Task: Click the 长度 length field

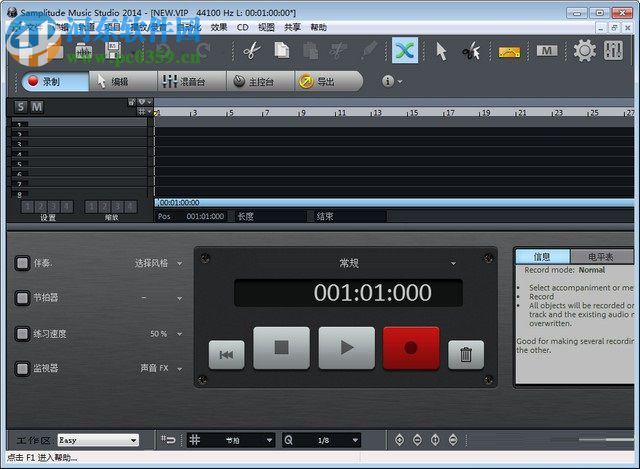Action: pos(271,216)
